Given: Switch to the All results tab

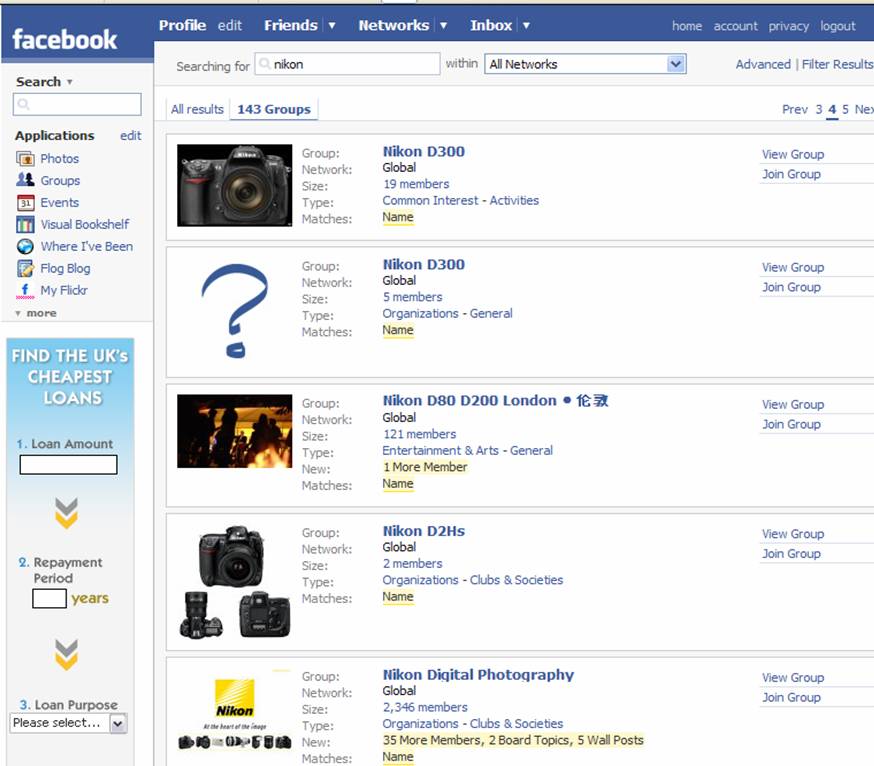Looking at the screenshot, I should click(x=197, y=109).
